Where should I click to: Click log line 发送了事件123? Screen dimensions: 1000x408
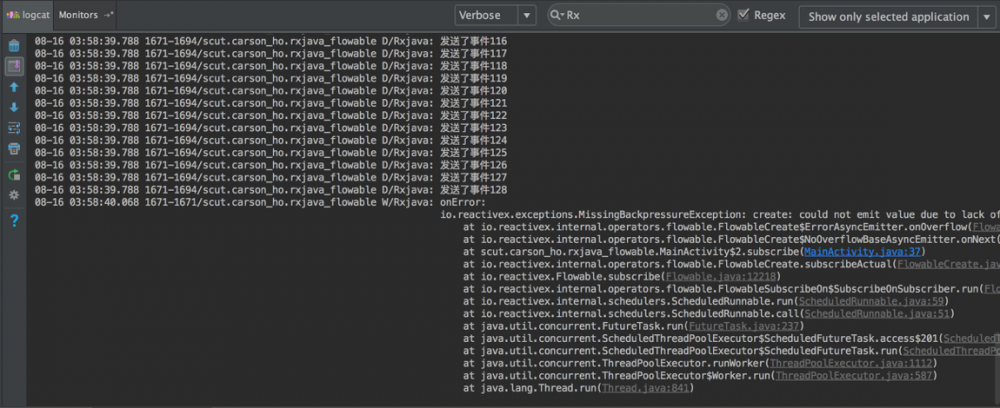point(271,128)
